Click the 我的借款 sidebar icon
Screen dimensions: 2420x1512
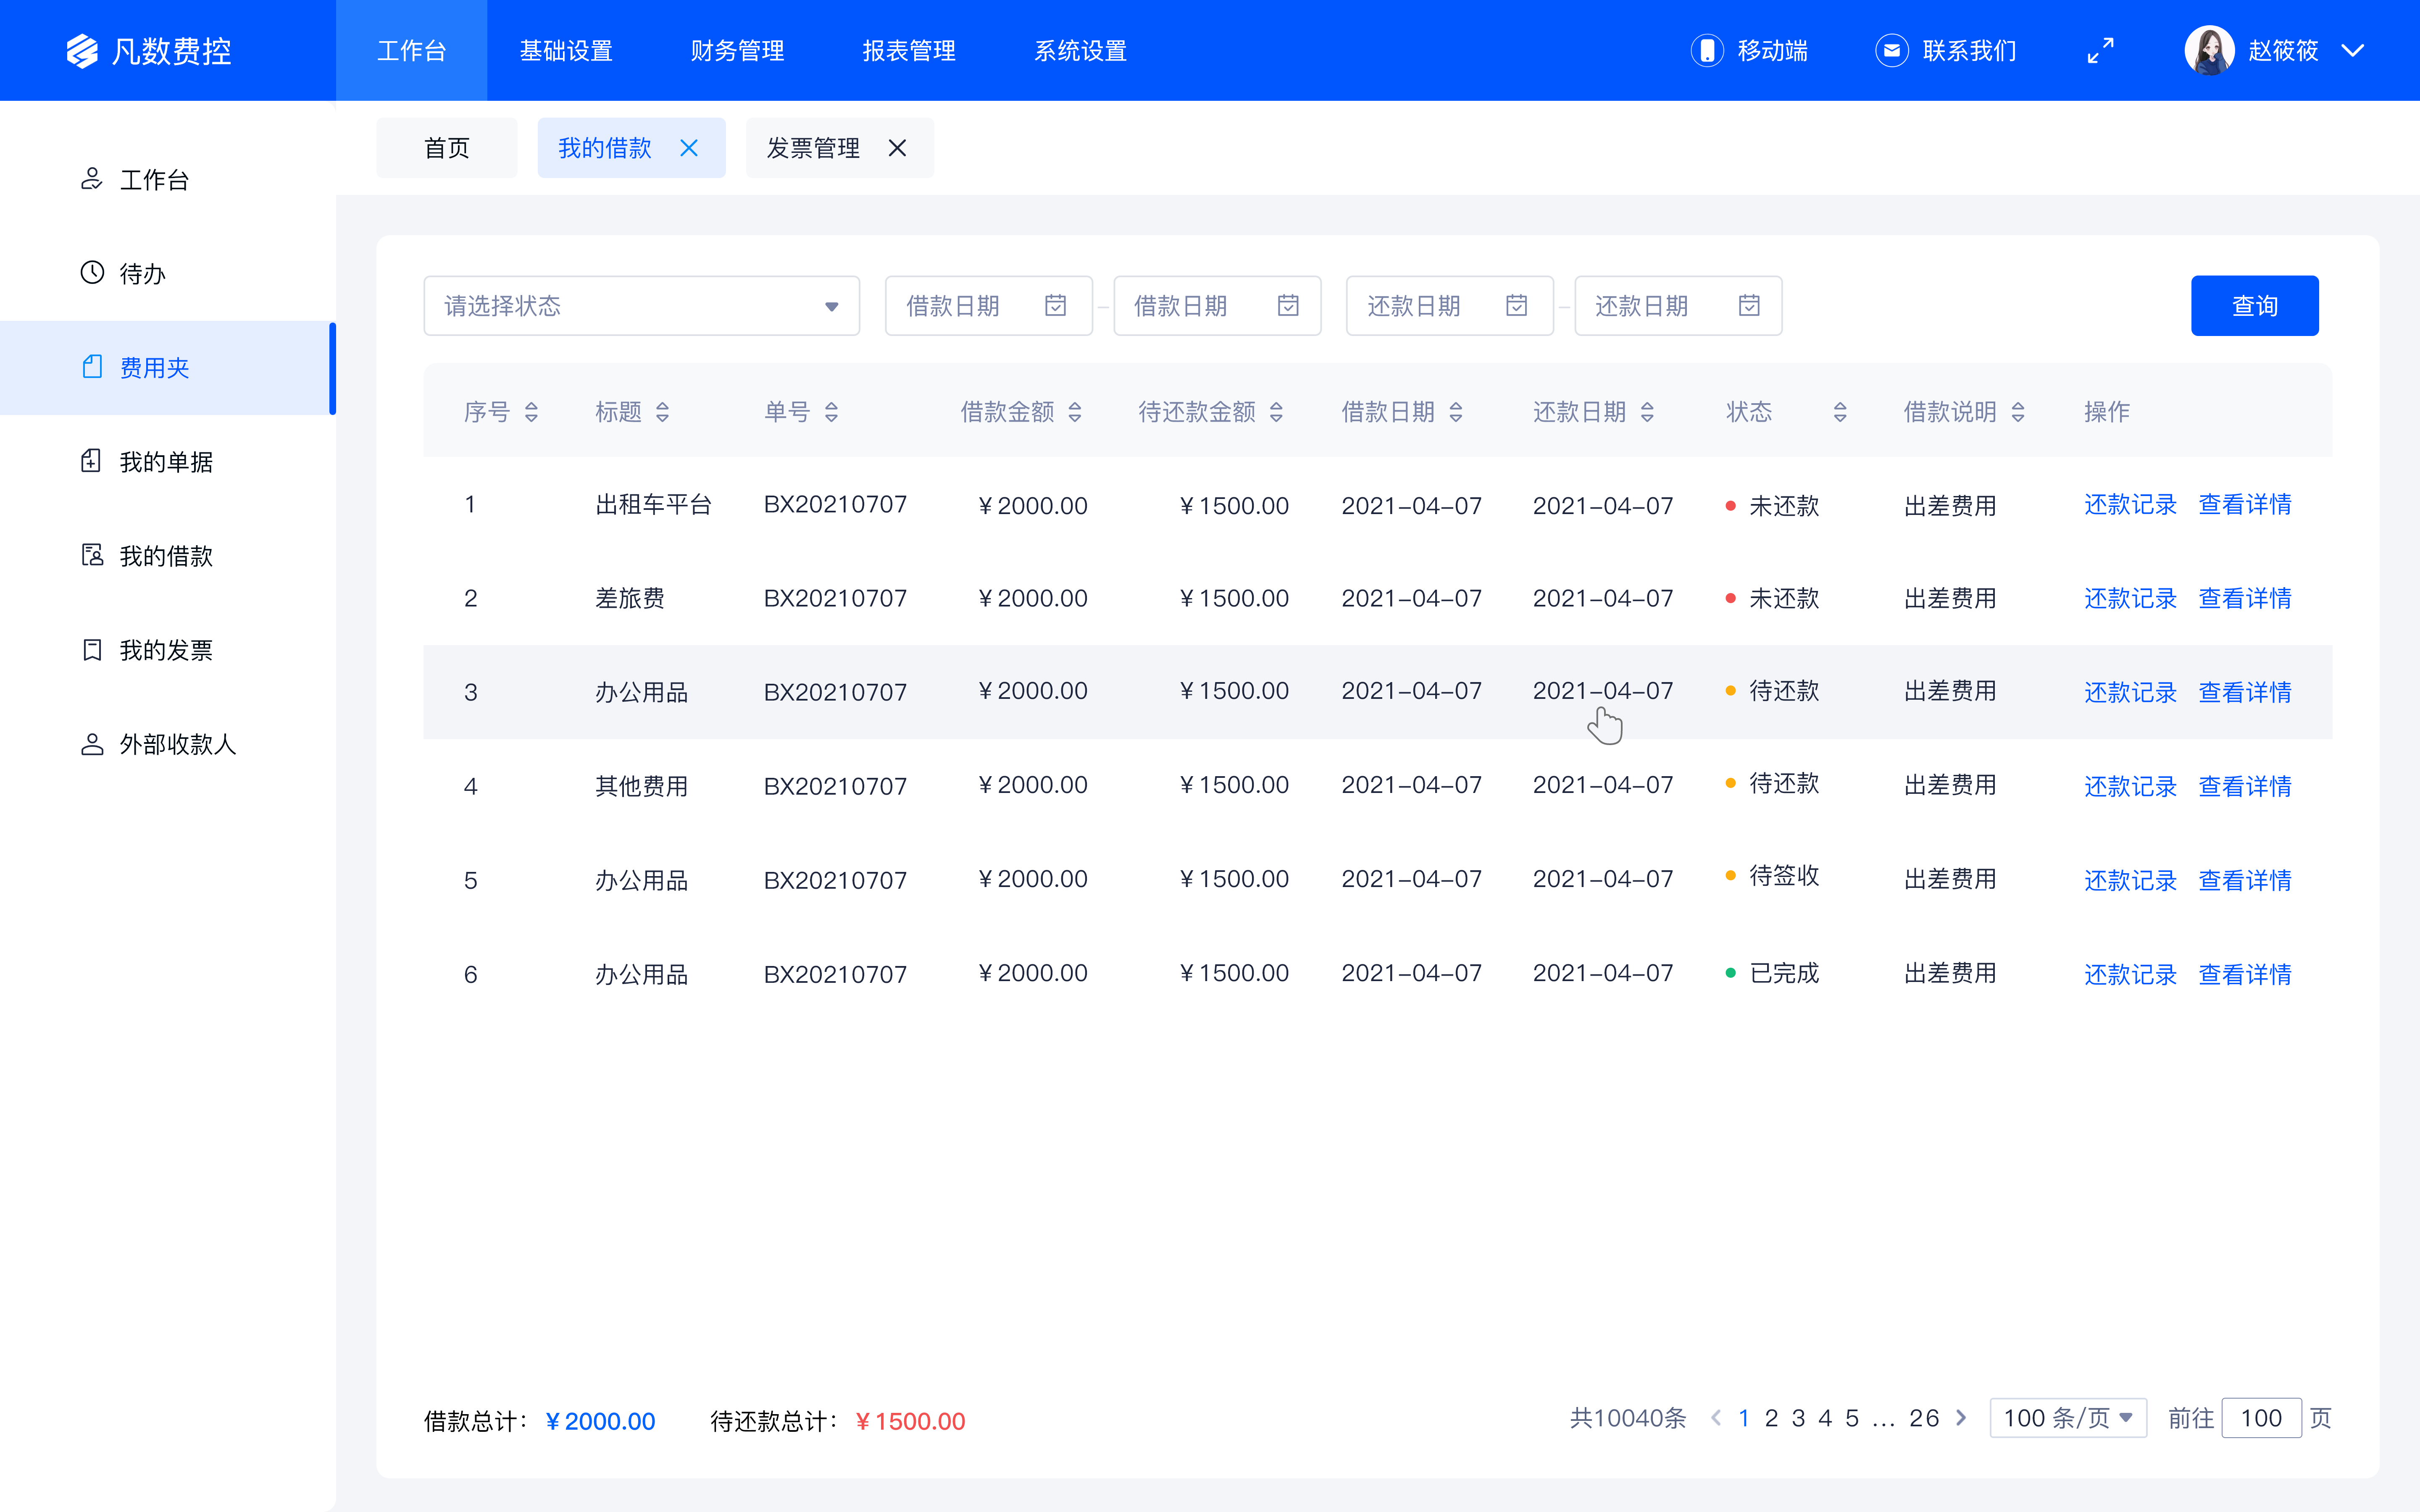pos(92,555)
